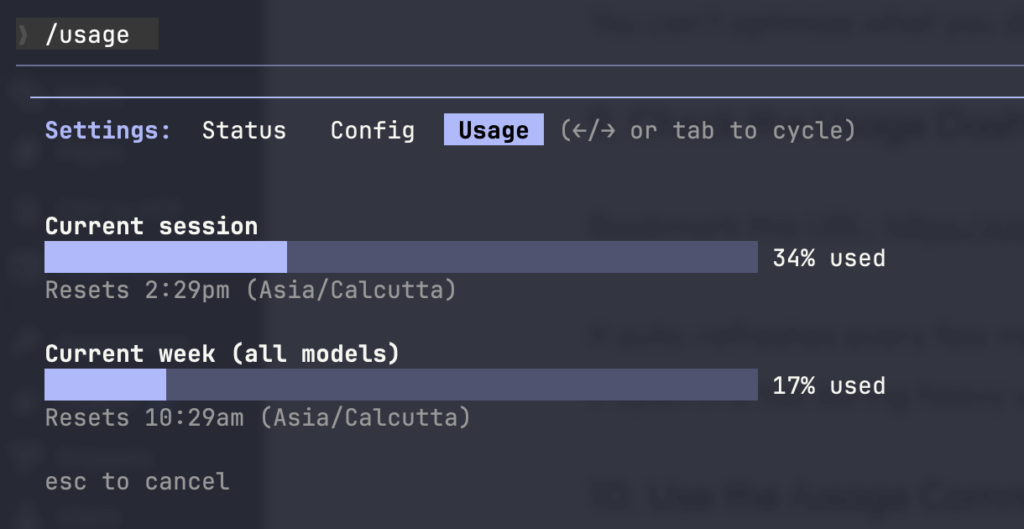Click the "Current week (all models)" heading
The image size is (1024, 529).
[222, 353]
